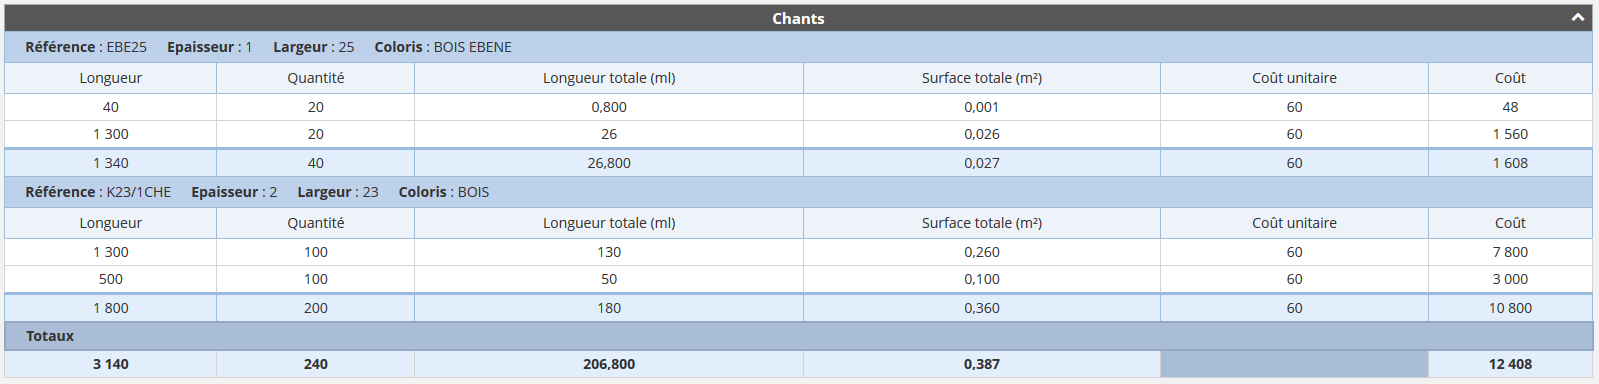Select the EBE25 reference group header
This screenshot has width=1599, height=384.
[798, 47]
